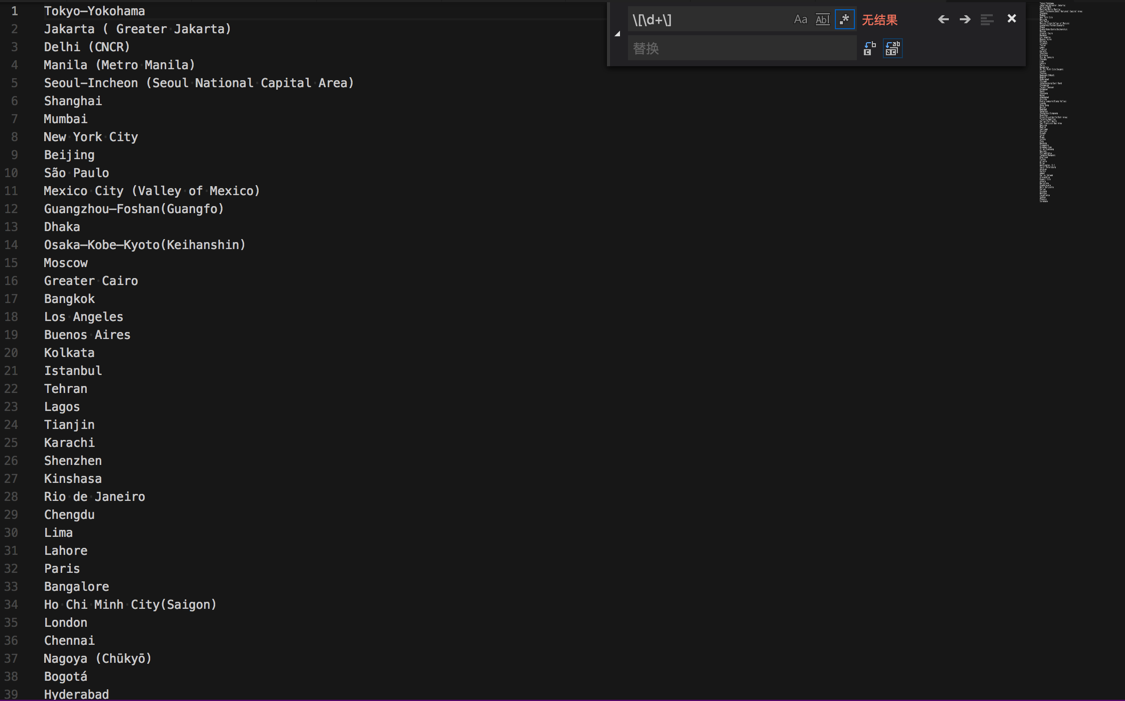The height and width of the screenshot is (701, 1125).
Task: Click on Beijing text
Action: (x=69, y=154)
